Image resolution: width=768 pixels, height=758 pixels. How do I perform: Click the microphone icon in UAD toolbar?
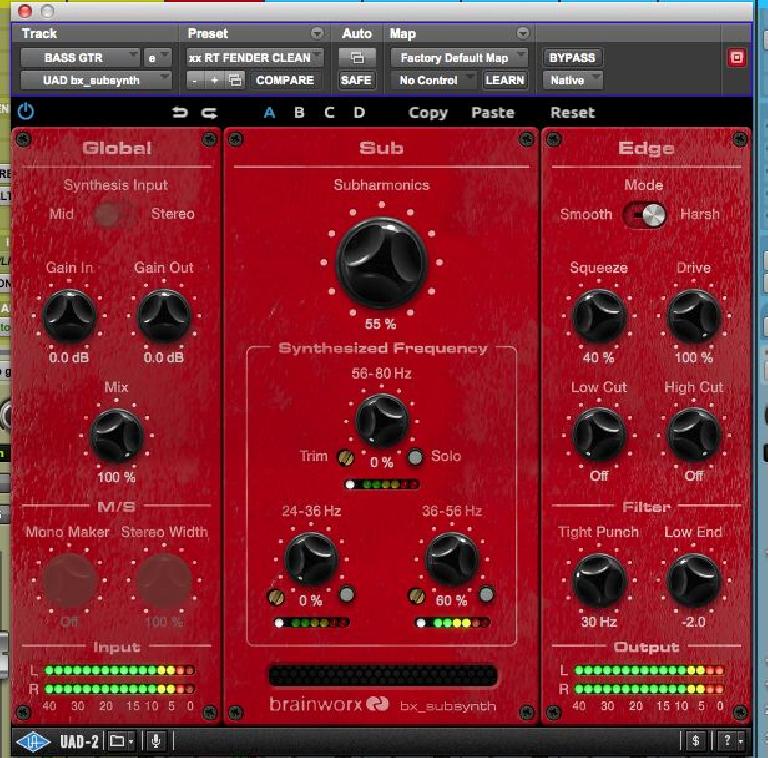(156, 741)
